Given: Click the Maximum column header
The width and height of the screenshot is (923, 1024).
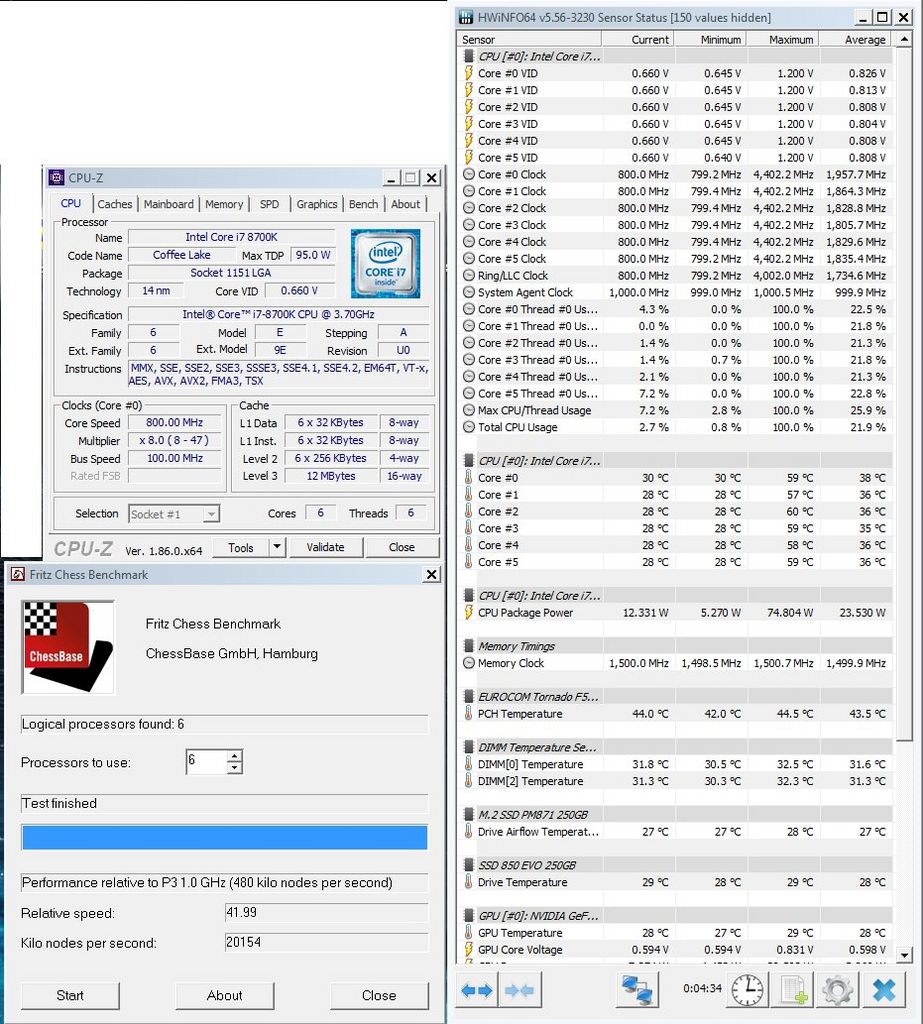Looking at the screenshot, I should (x=783, y=39).
